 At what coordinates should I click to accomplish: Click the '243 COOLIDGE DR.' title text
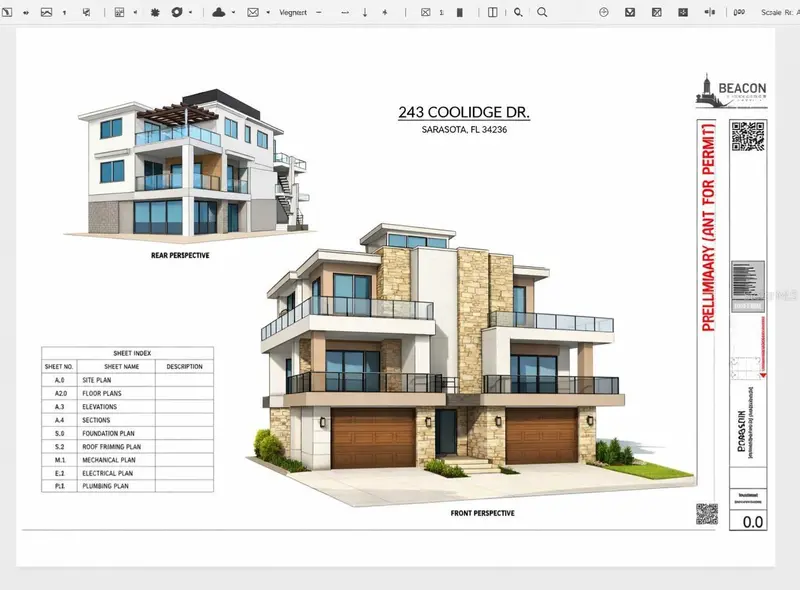[x=464, y=112]
